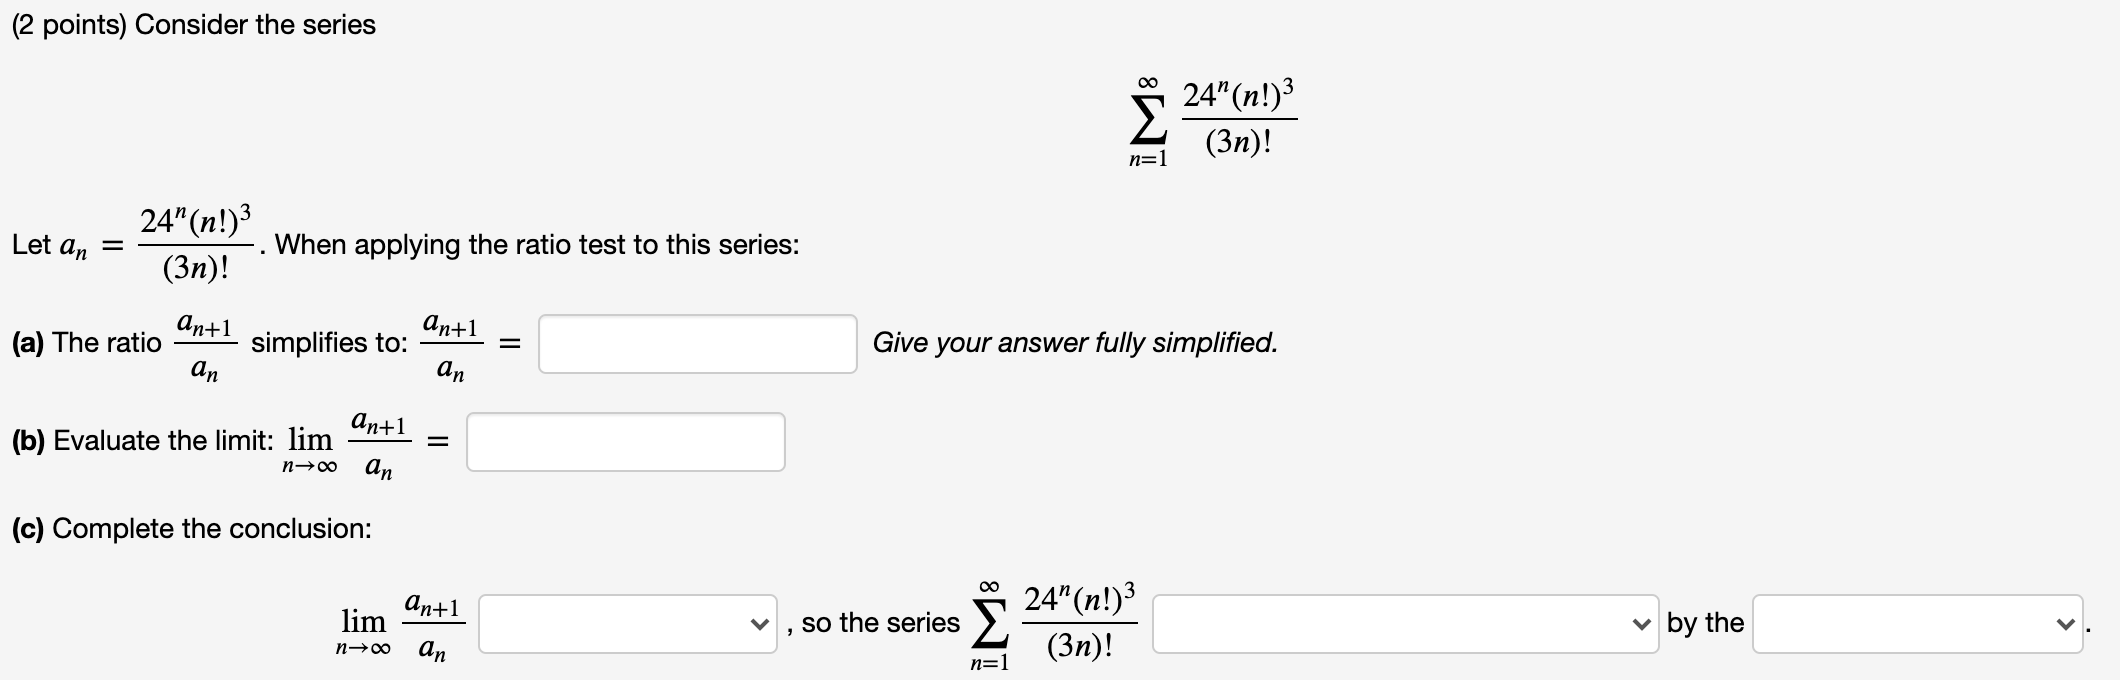Click the part (b) limit answer box
The height and width of the screenshot is (680, 2120).
[x=625, y=440]
